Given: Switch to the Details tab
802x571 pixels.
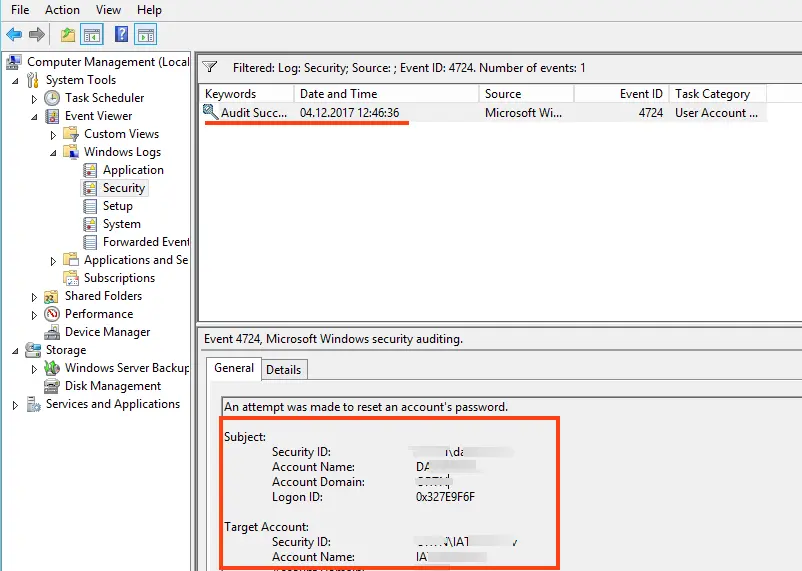Looking at the screenshot, I should click(284, 369).
